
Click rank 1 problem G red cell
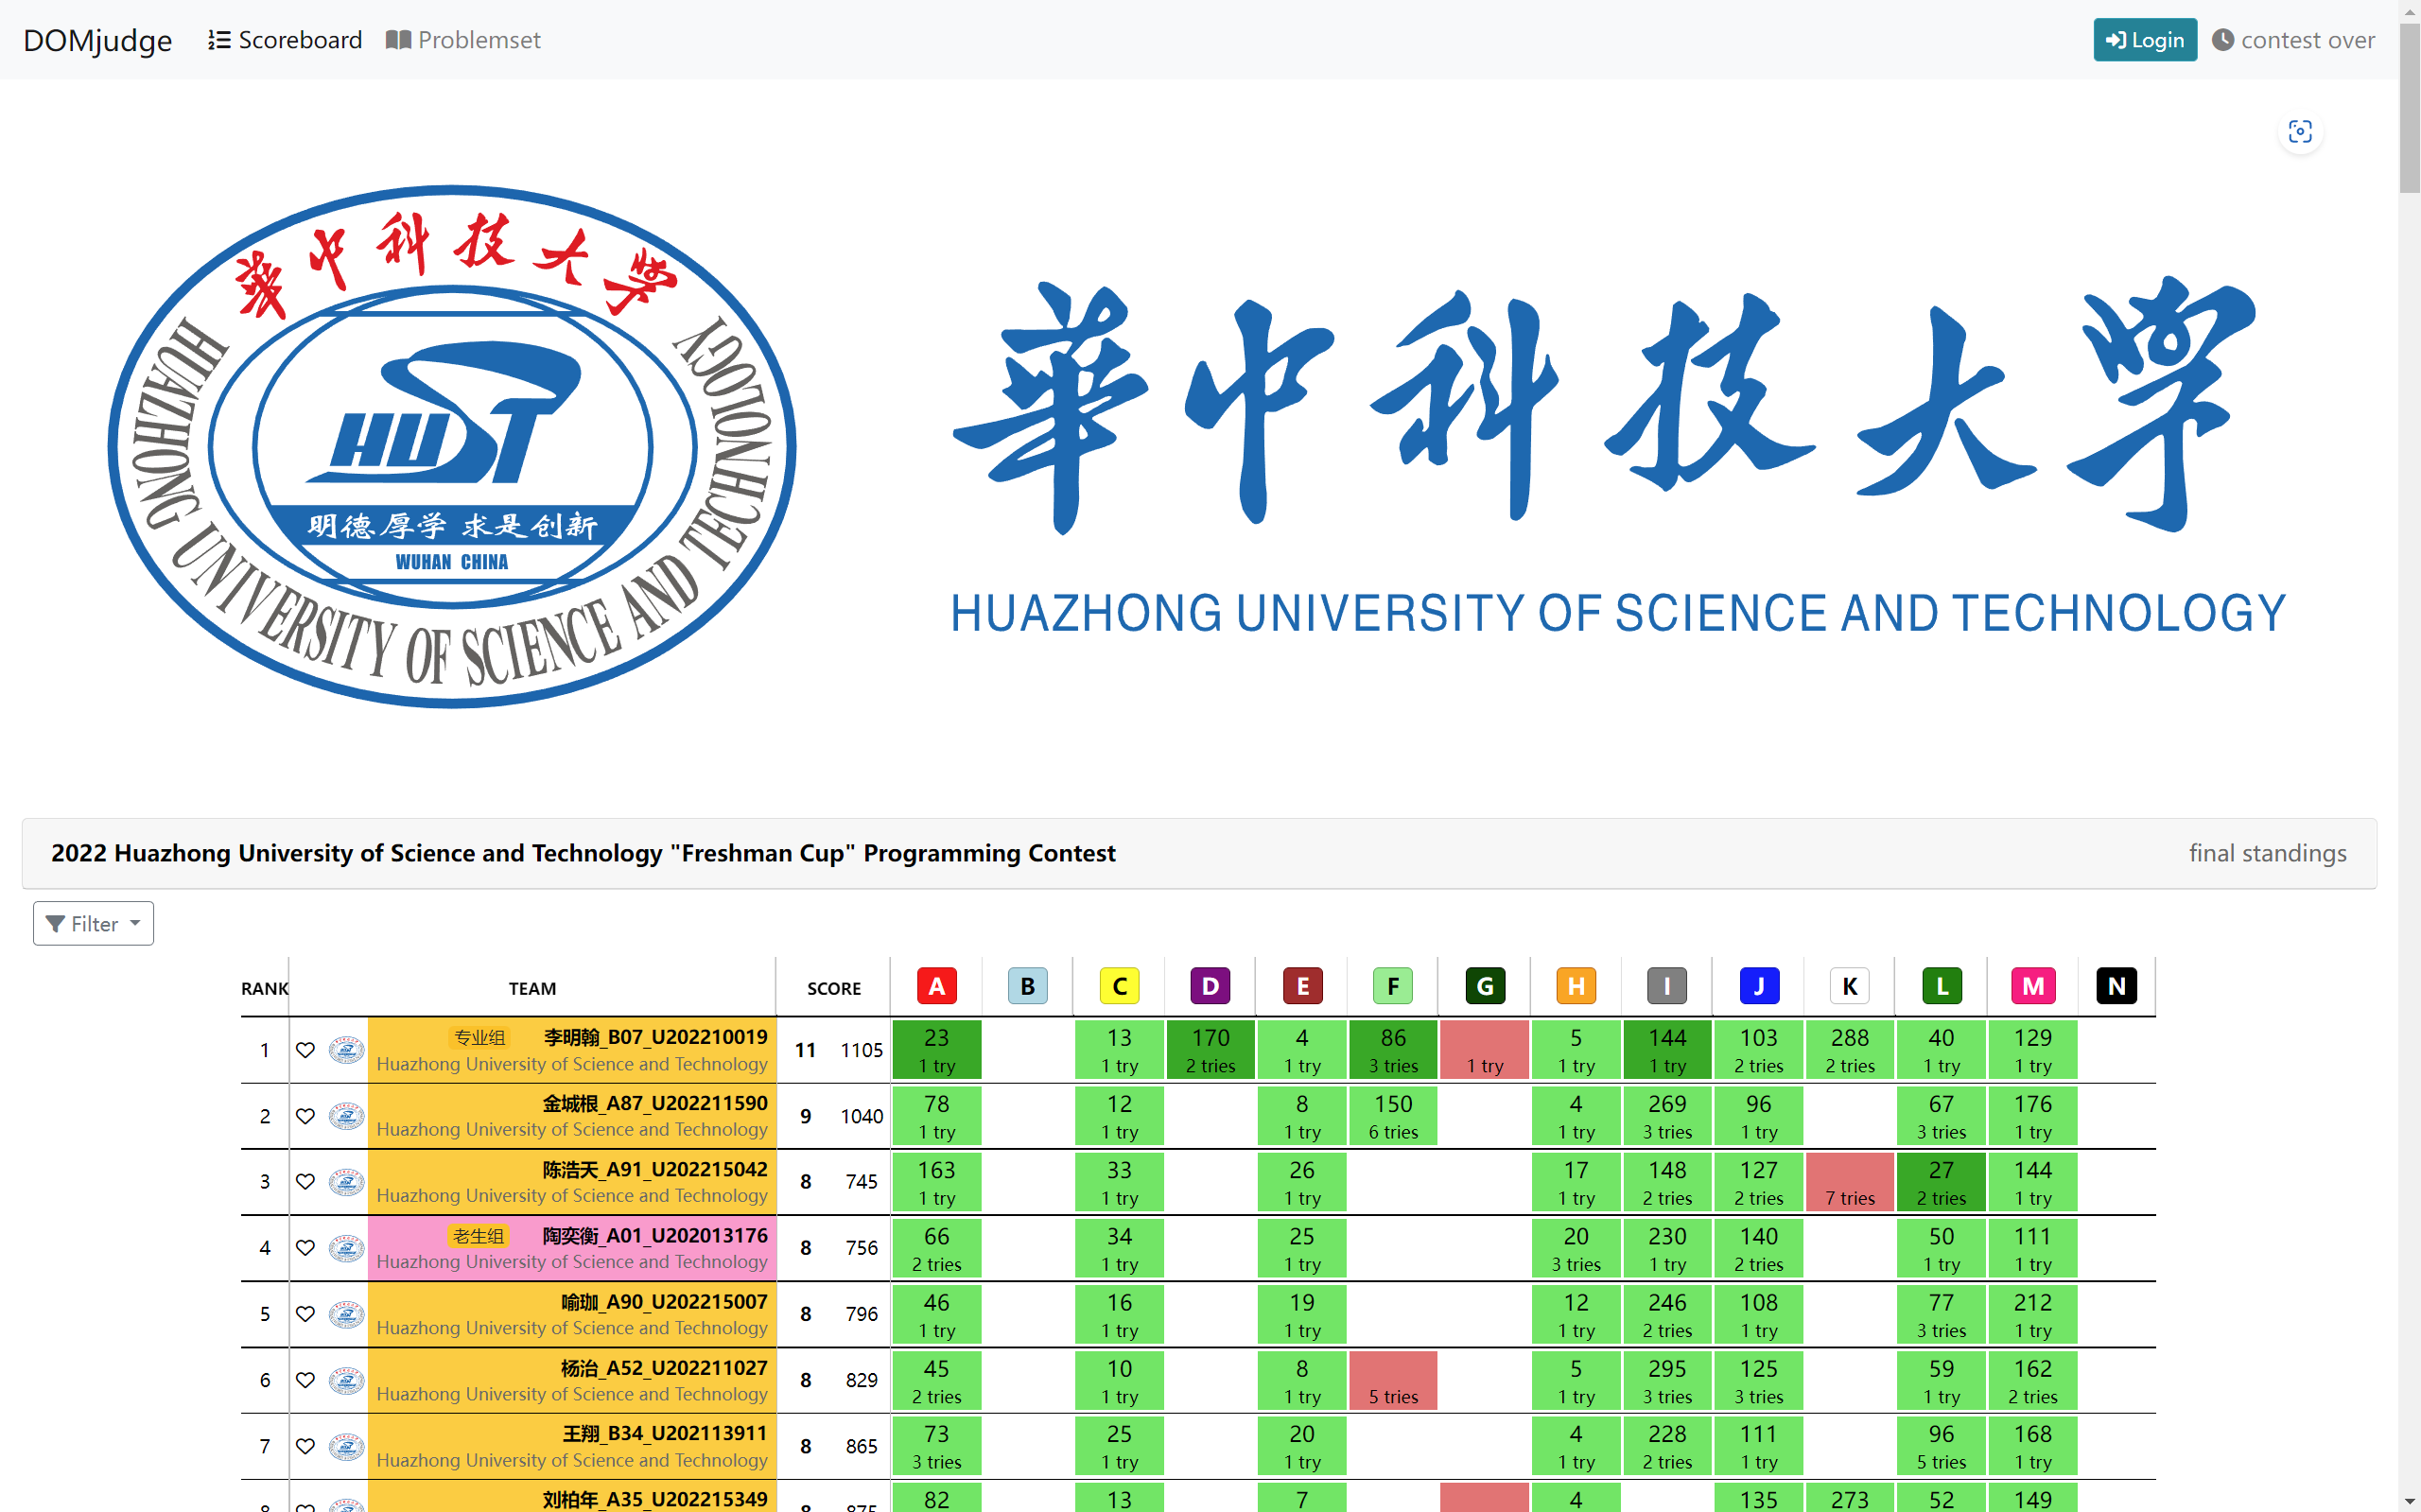tap(1484, 1050)
